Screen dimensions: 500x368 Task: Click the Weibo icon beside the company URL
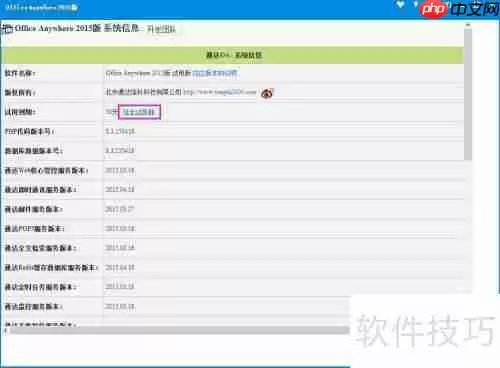pyautogui.click(x=267, y=93)
